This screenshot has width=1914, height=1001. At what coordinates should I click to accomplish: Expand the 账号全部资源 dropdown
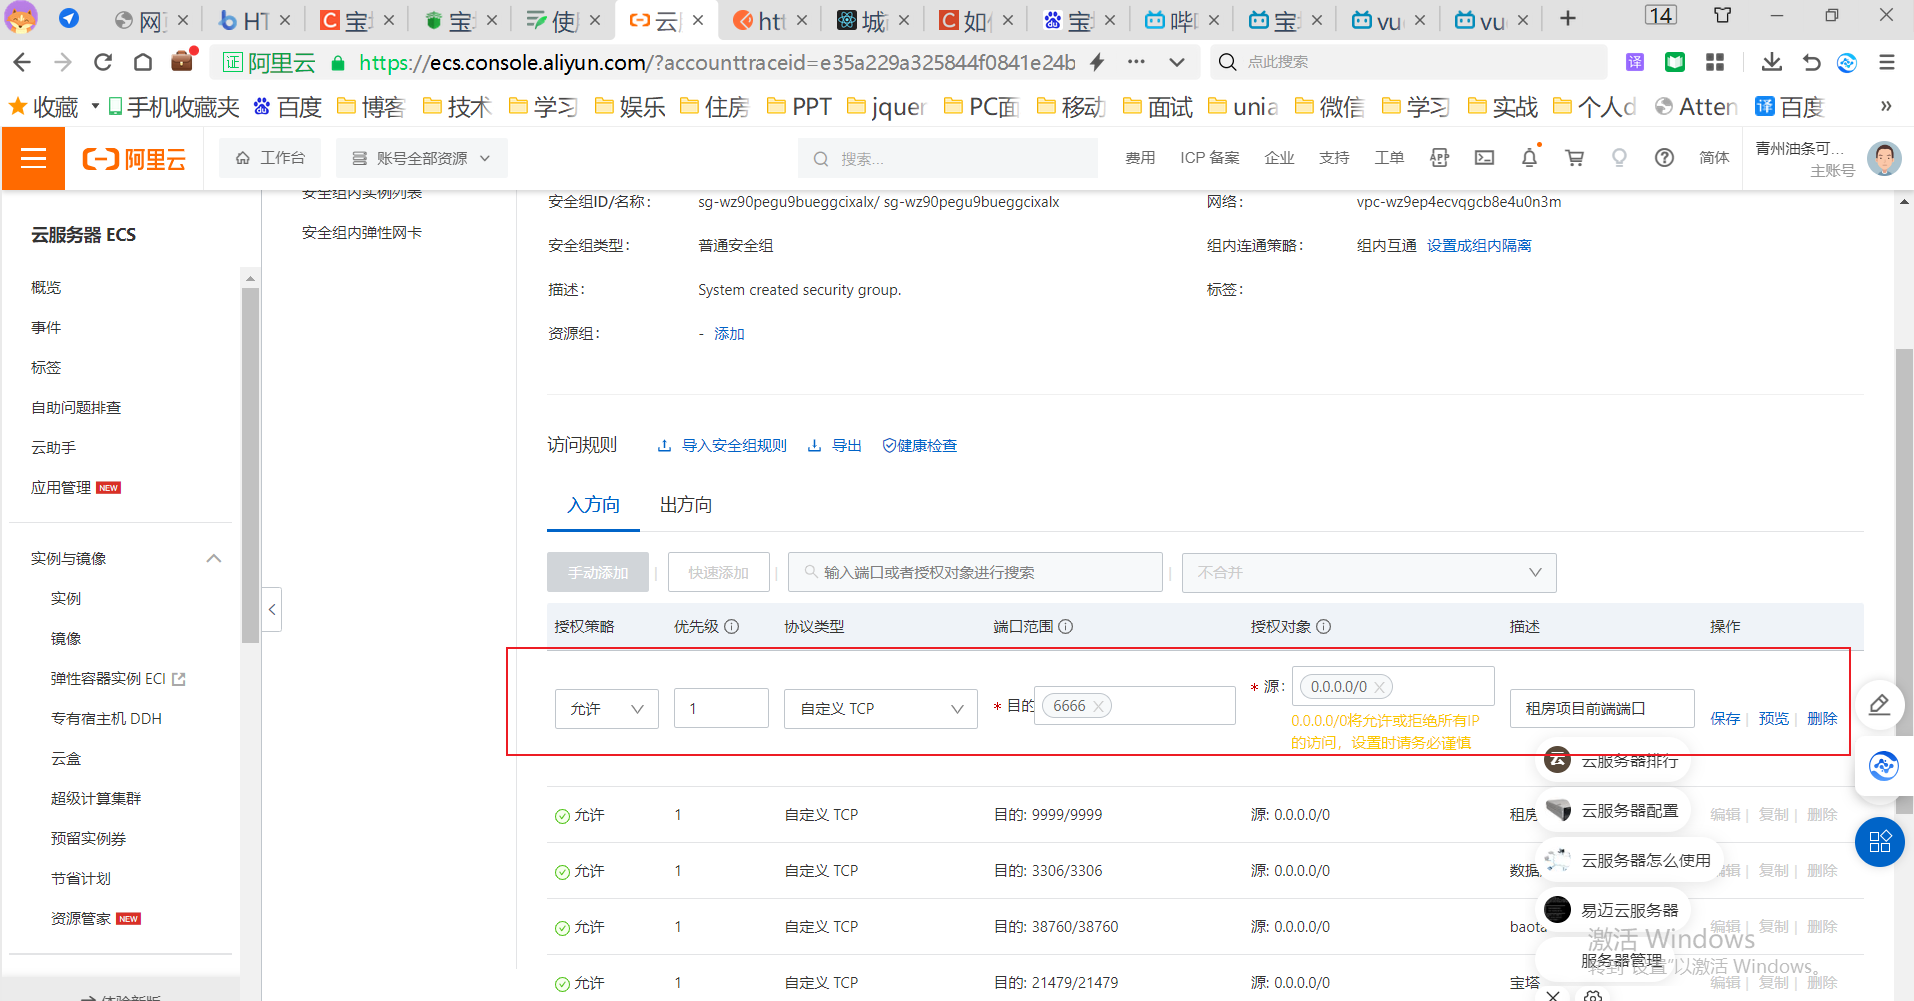(422, 158)
